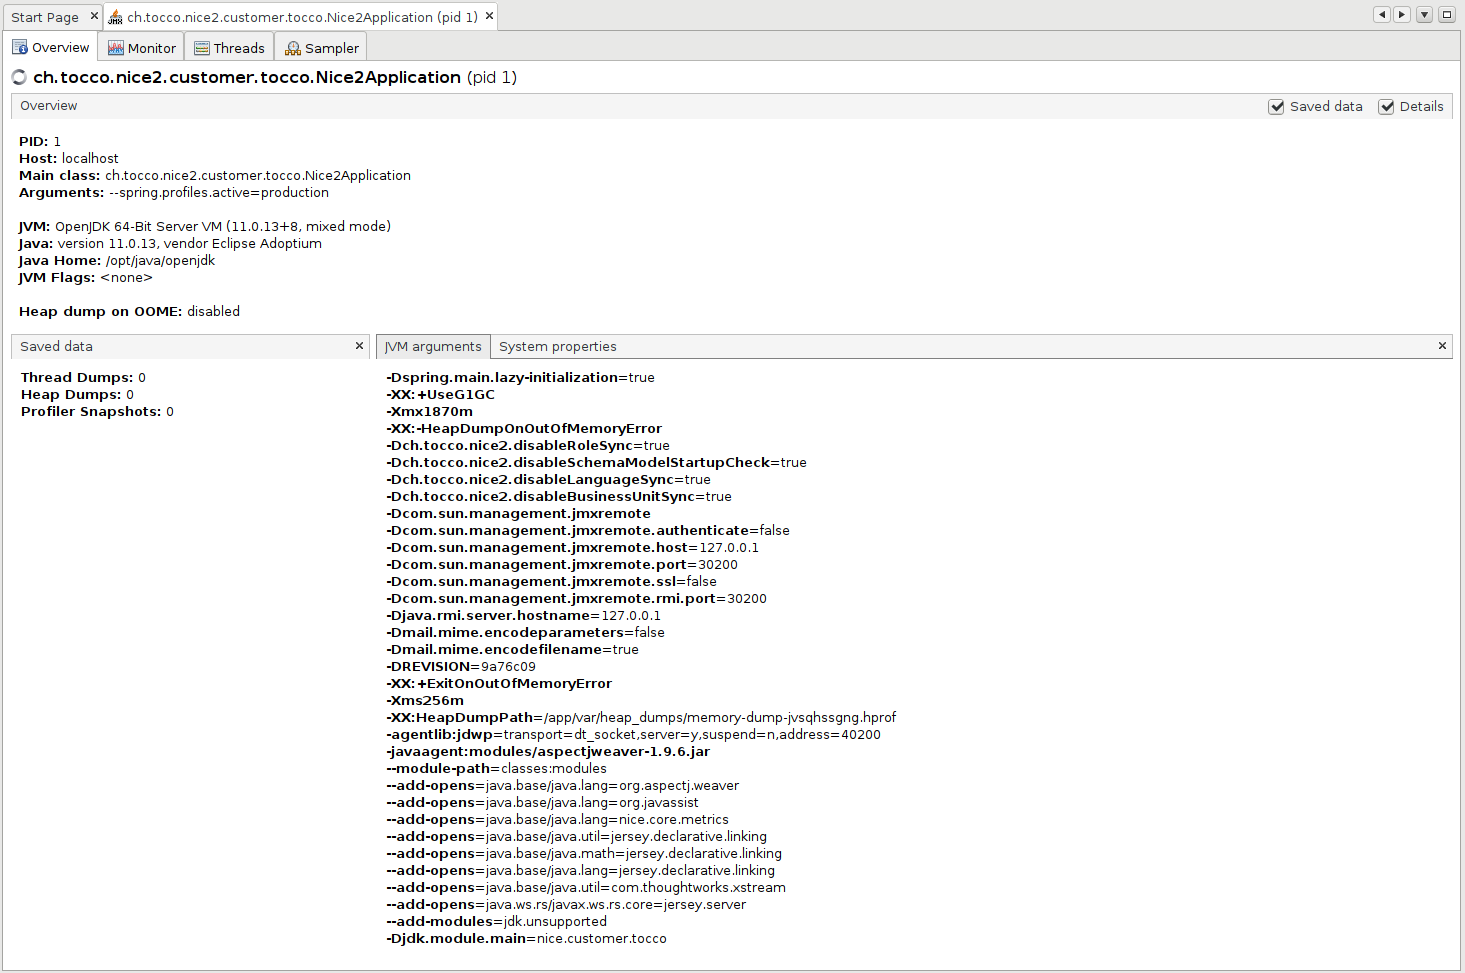Click the -Dspring.main.lazy-initialization=true argument
The width and height of the screenshot is (1465, 973).
[520, 377]
